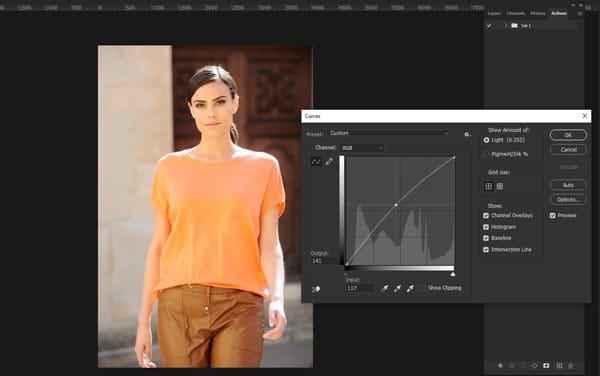Toggle the Set 1 item checkmark
The height and width of the screenshot is (376, 600).
489,26
